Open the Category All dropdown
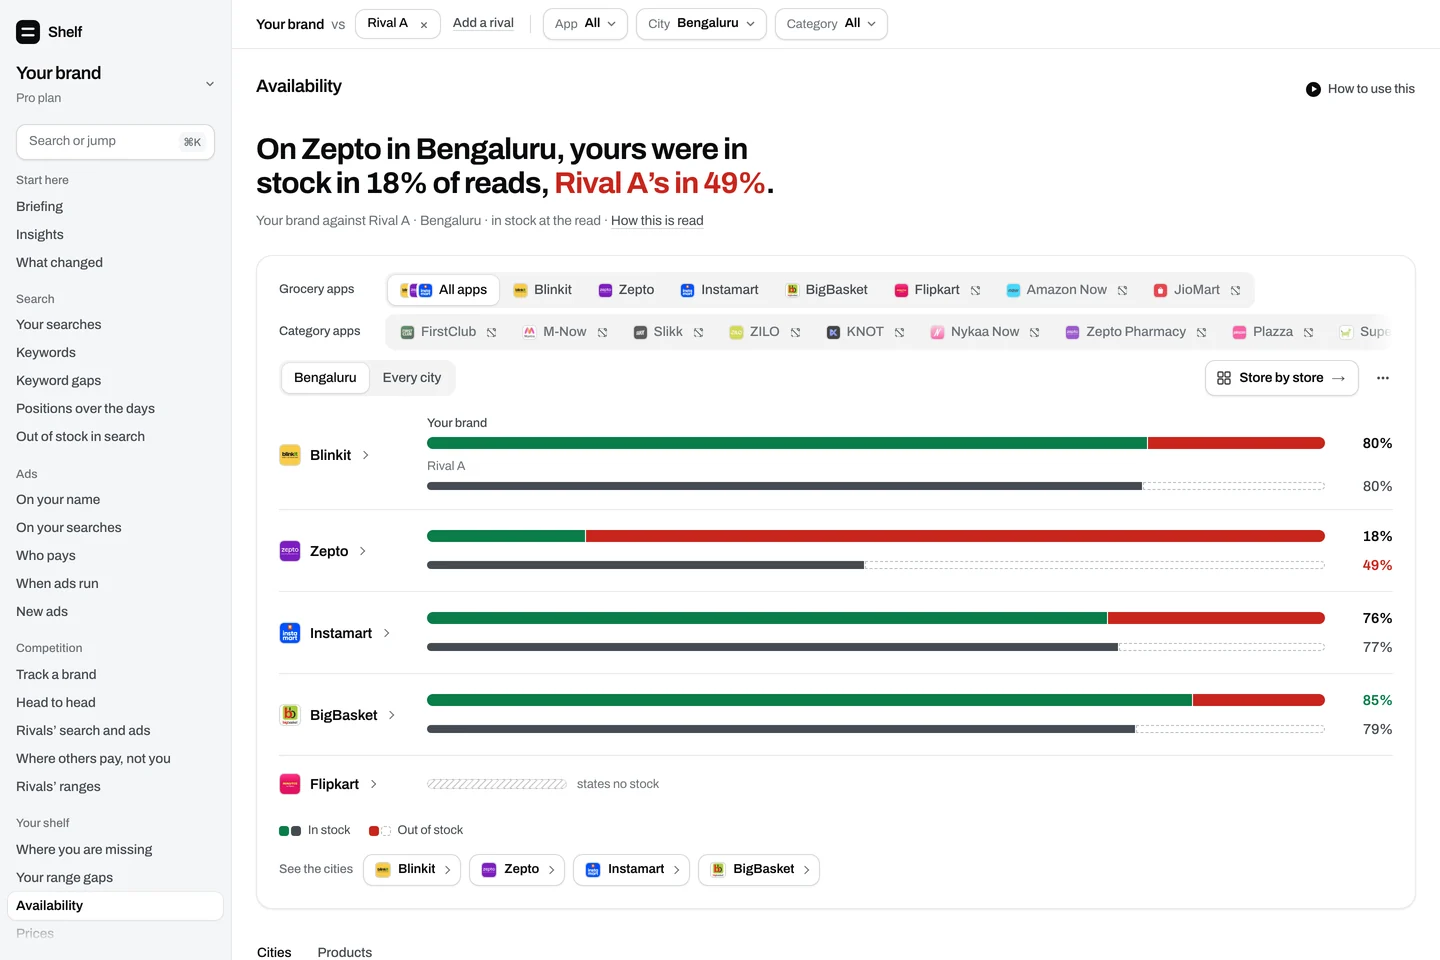This screenshot has width=1440, height=960. pos(831,24)
